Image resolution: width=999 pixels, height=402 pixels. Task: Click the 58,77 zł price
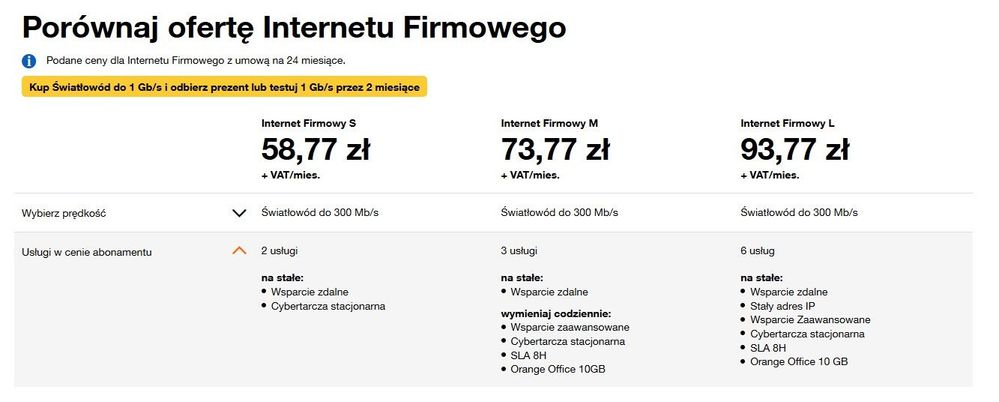tap(315, 150)
